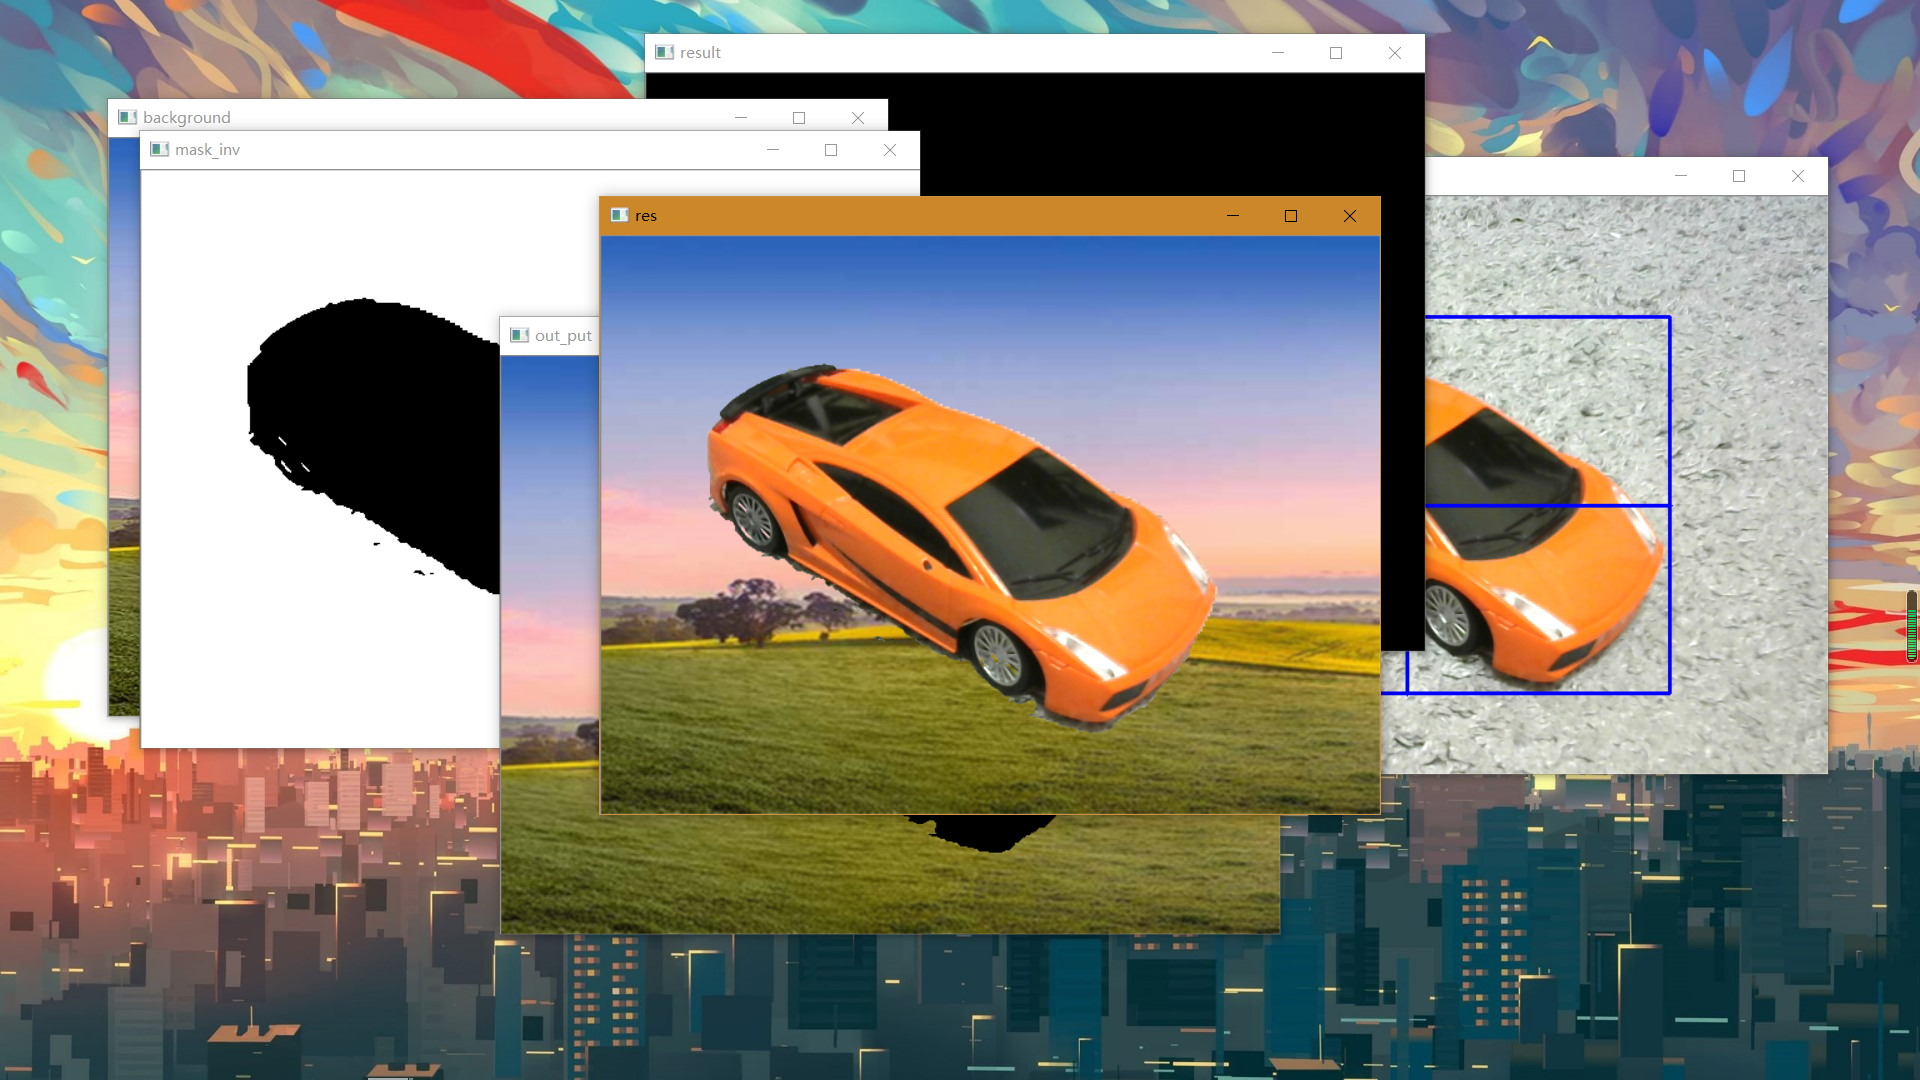Maximize the result window
1920x1080 pixels.
click(1336, 53)
